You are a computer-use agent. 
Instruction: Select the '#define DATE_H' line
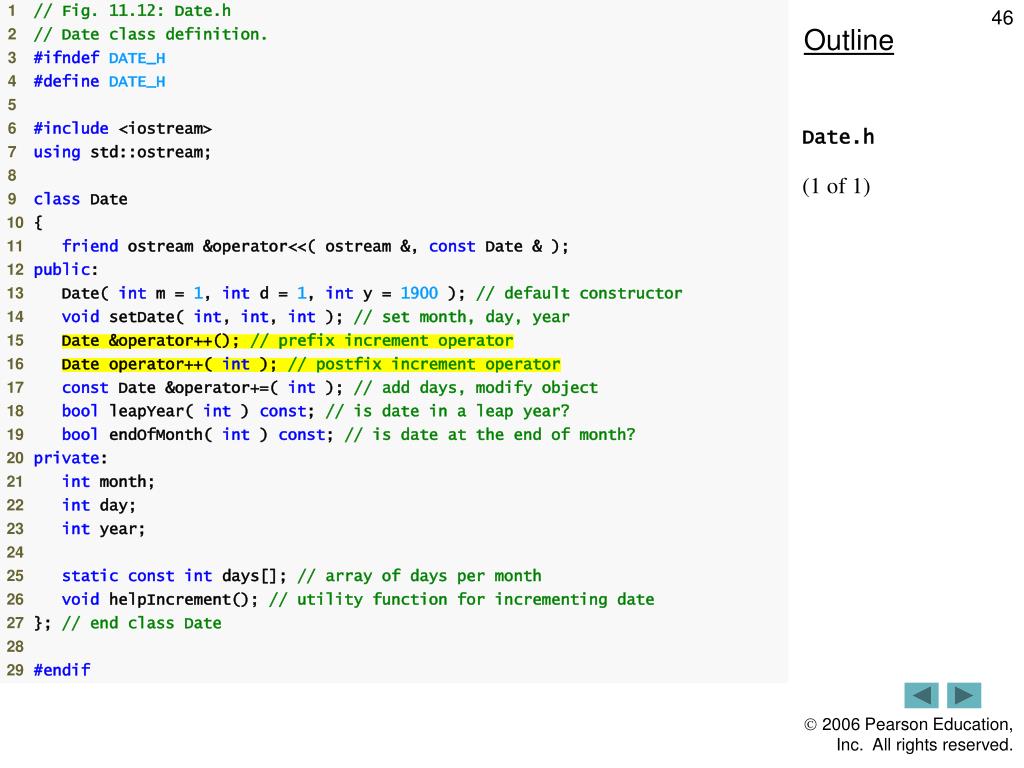(99, 82)
